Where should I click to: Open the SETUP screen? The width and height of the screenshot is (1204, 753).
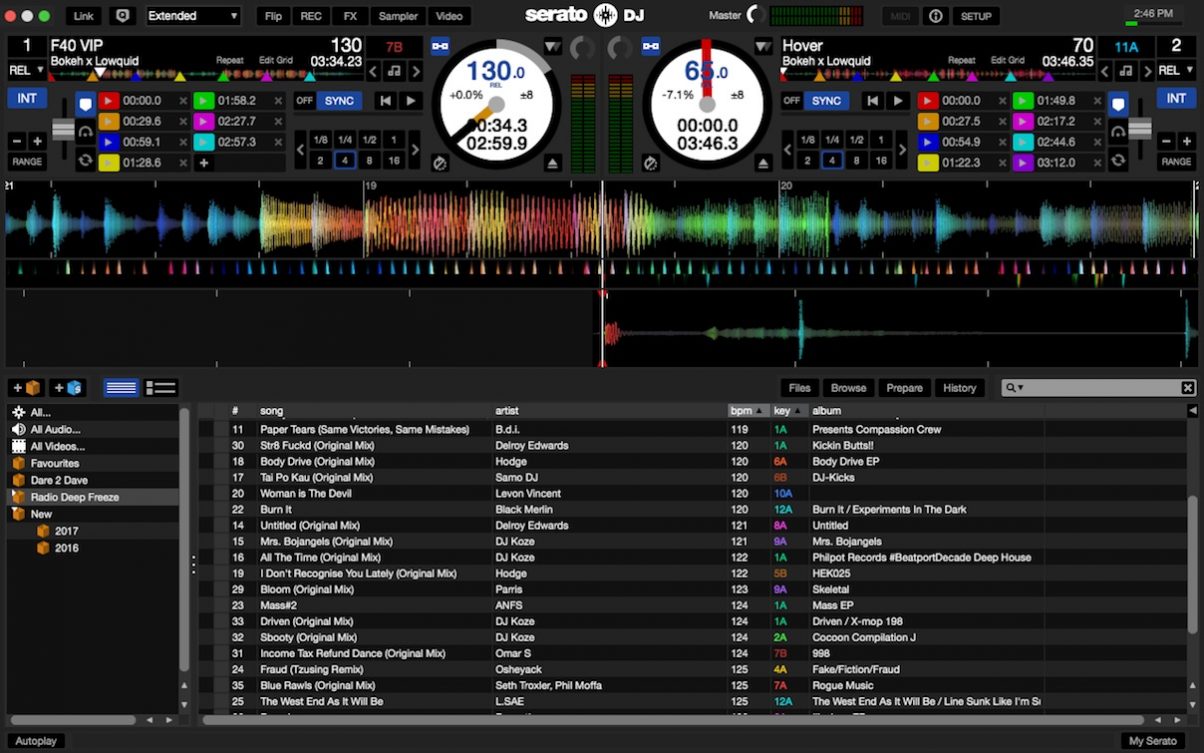pos(975,16)
